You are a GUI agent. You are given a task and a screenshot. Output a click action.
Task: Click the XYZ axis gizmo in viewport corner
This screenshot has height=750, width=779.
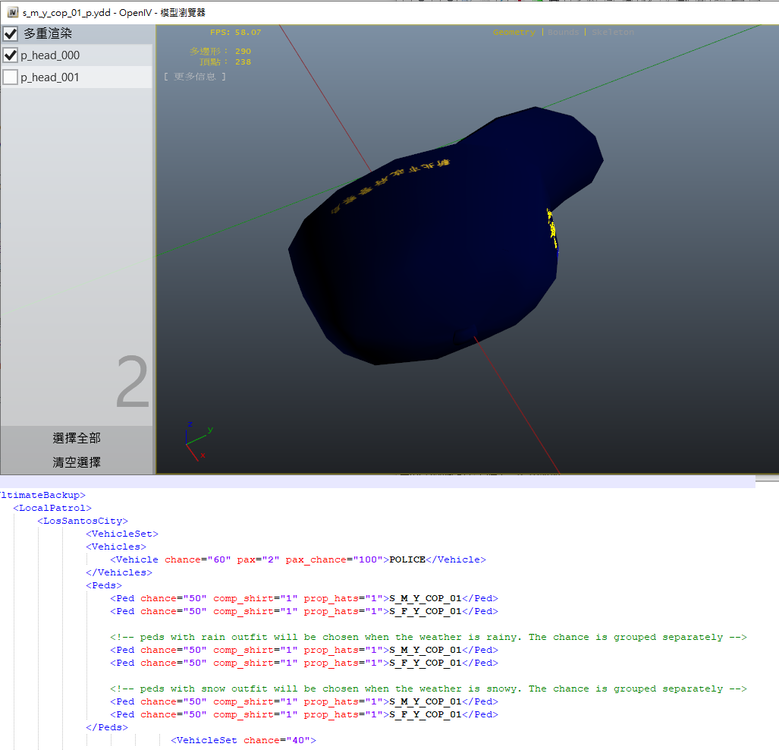coord(196,440)
